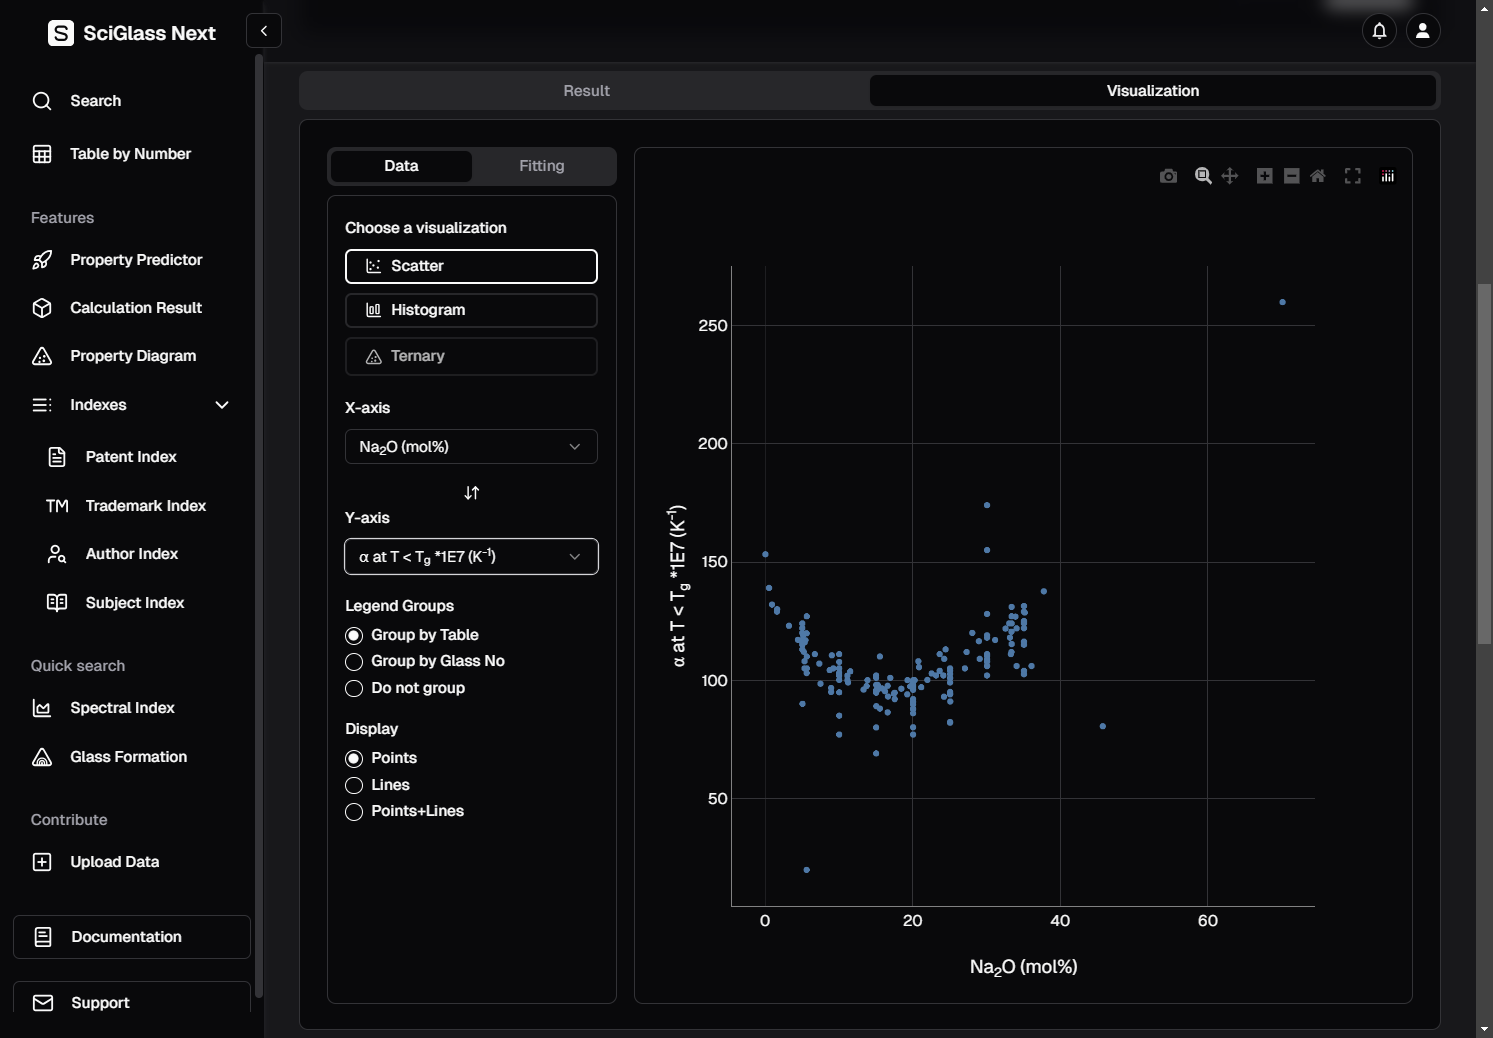The height and width of the screenshot is (1038, 1493).
Task: Reset axes with the home icon
Action: coord(1318,176)
